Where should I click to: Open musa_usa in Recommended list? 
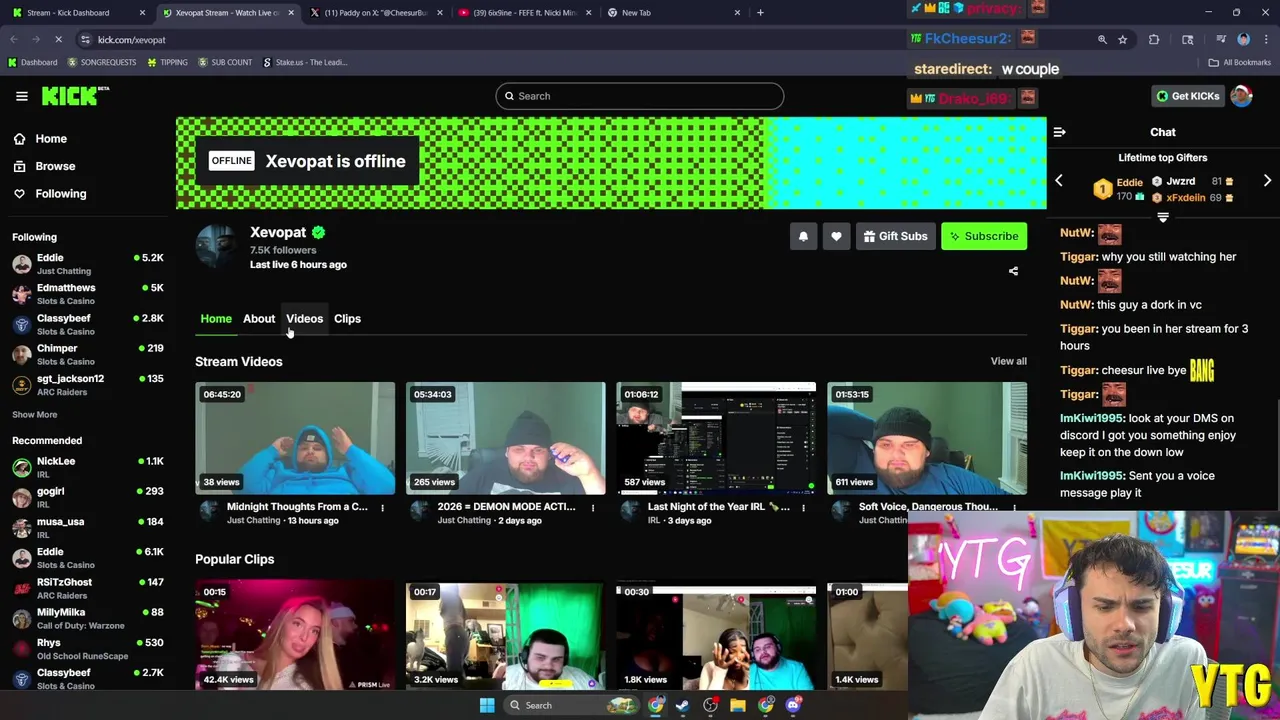pyautogui.click(x=87, y=527)
